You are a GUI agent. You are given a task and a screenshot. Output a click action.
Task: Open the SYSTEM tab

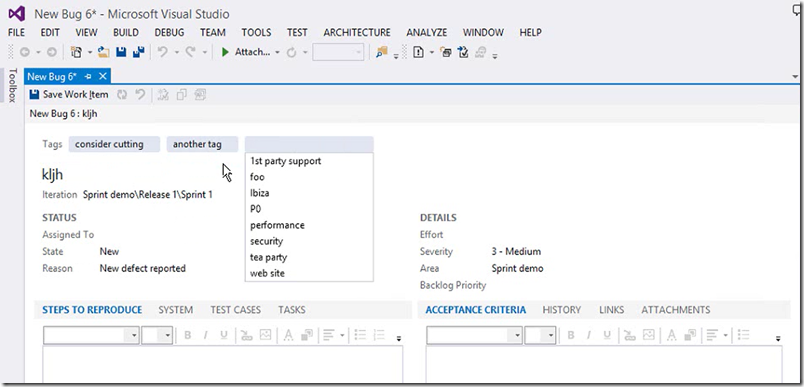tap(175, 310)
